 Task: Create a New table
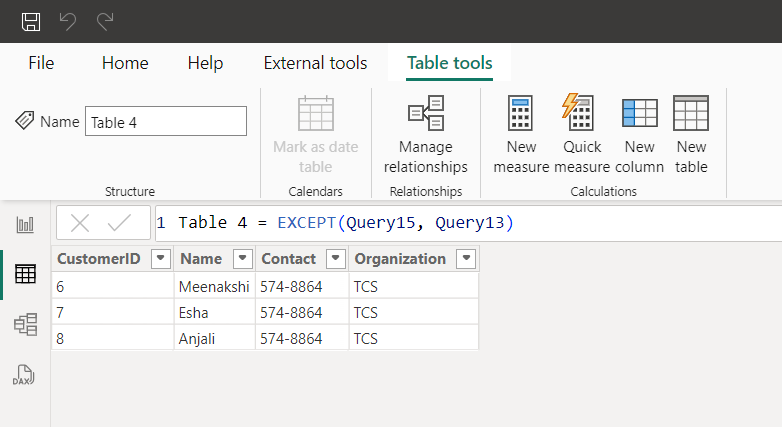tap(691, 136)
